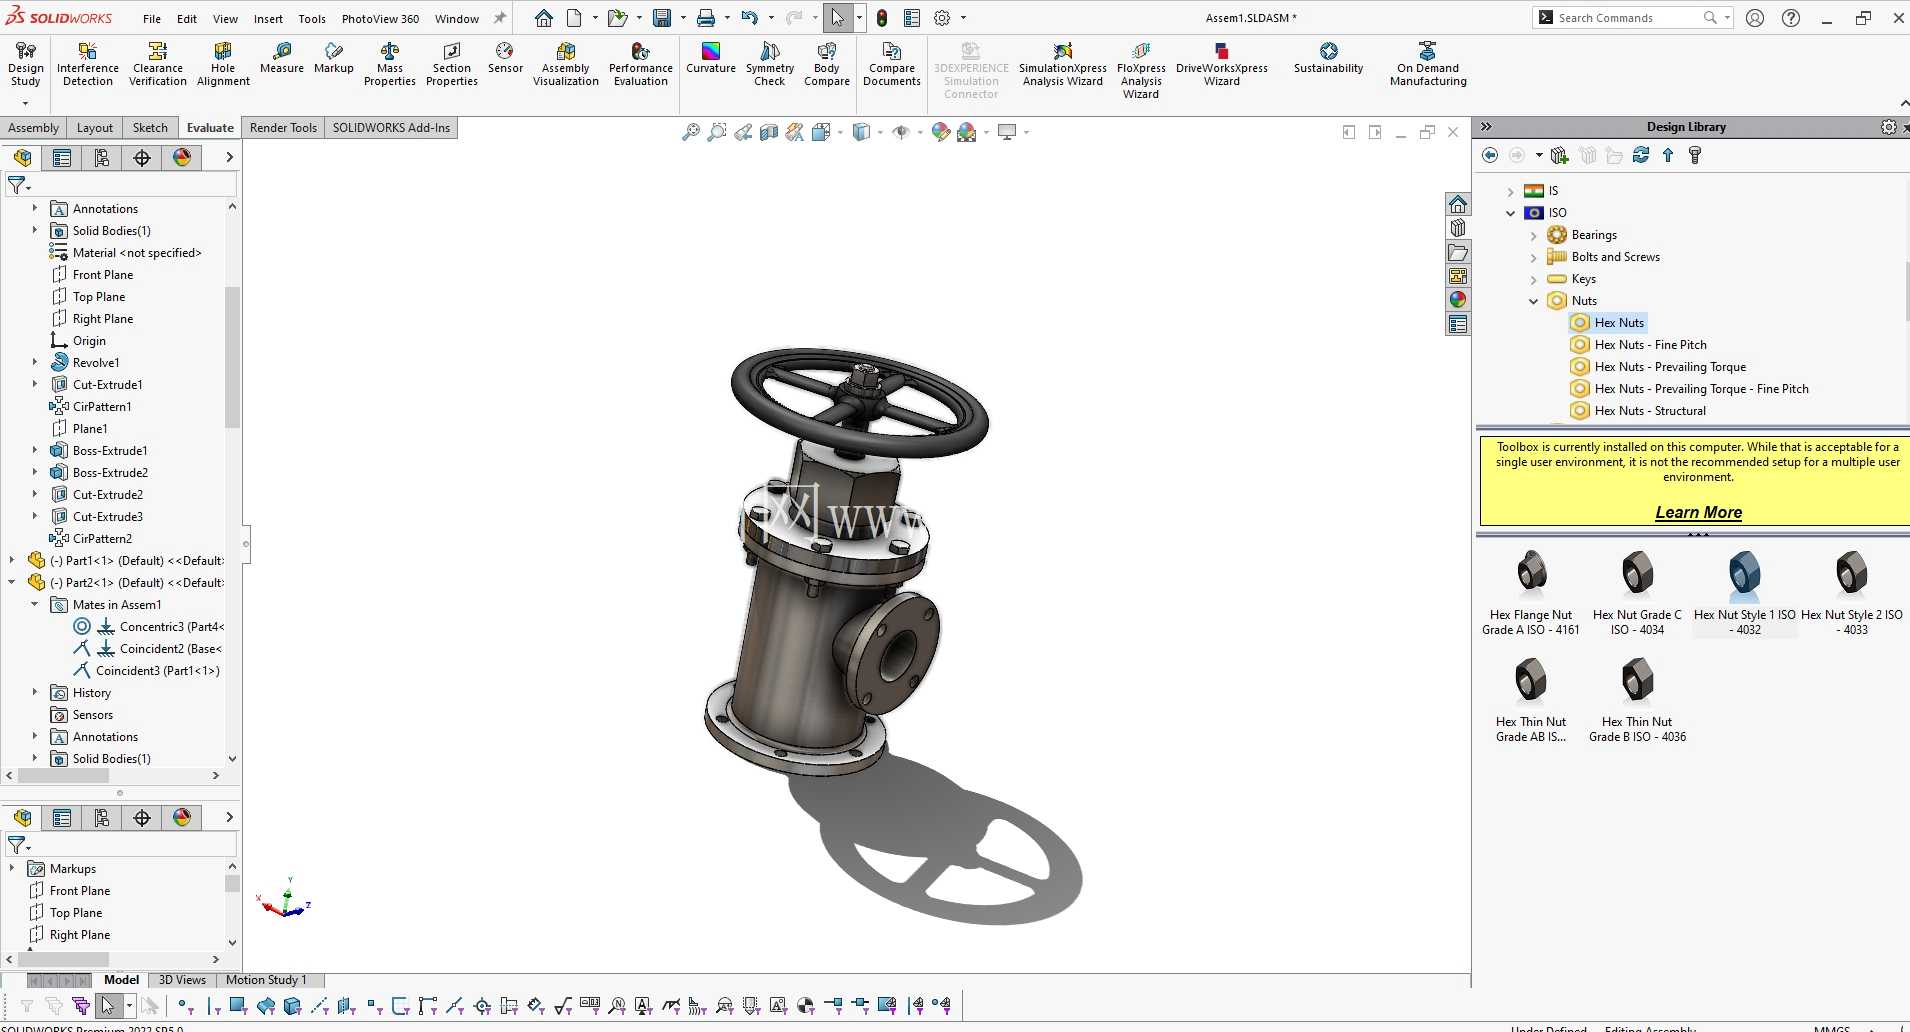
Task: Expand Boss-Extrude2 feature node
Action: [x=35, y=472]
